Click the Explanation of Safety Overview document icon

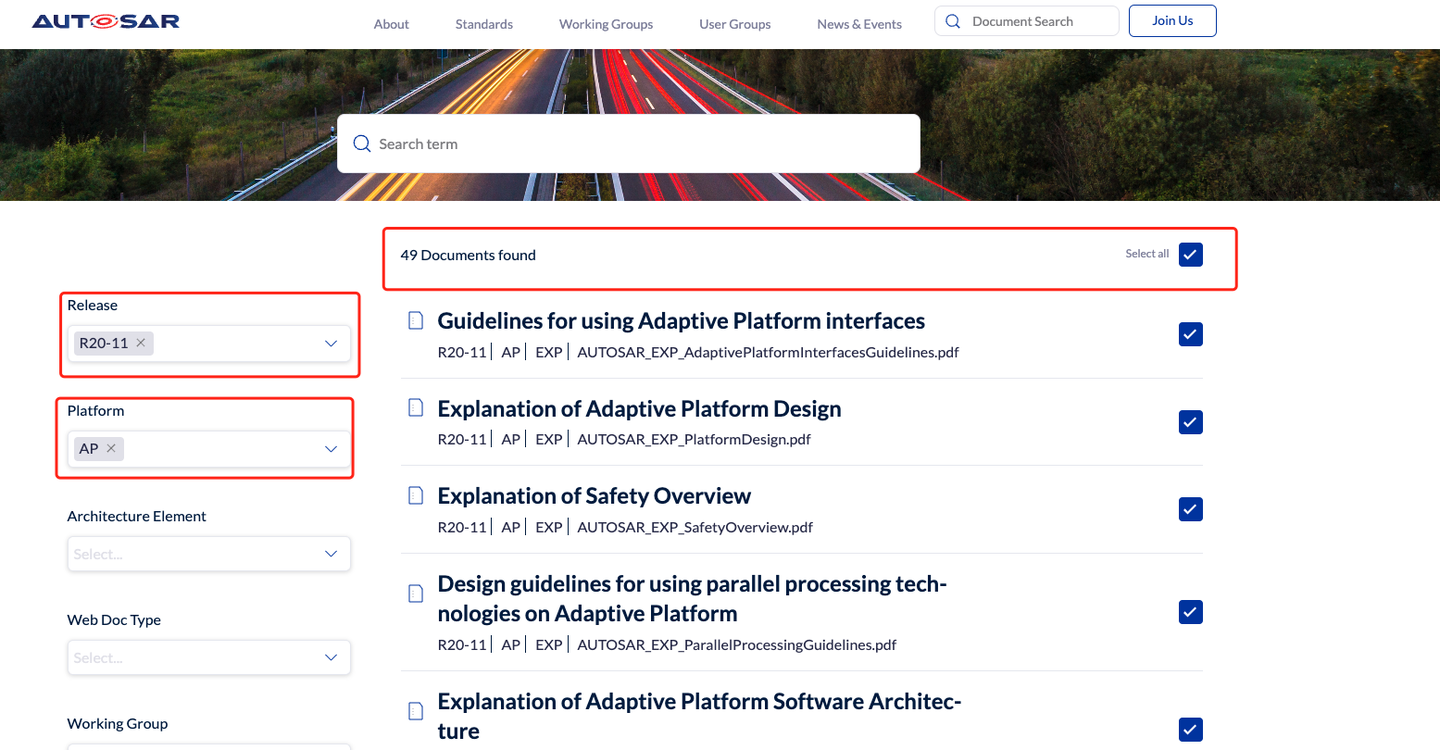[416, 496]
